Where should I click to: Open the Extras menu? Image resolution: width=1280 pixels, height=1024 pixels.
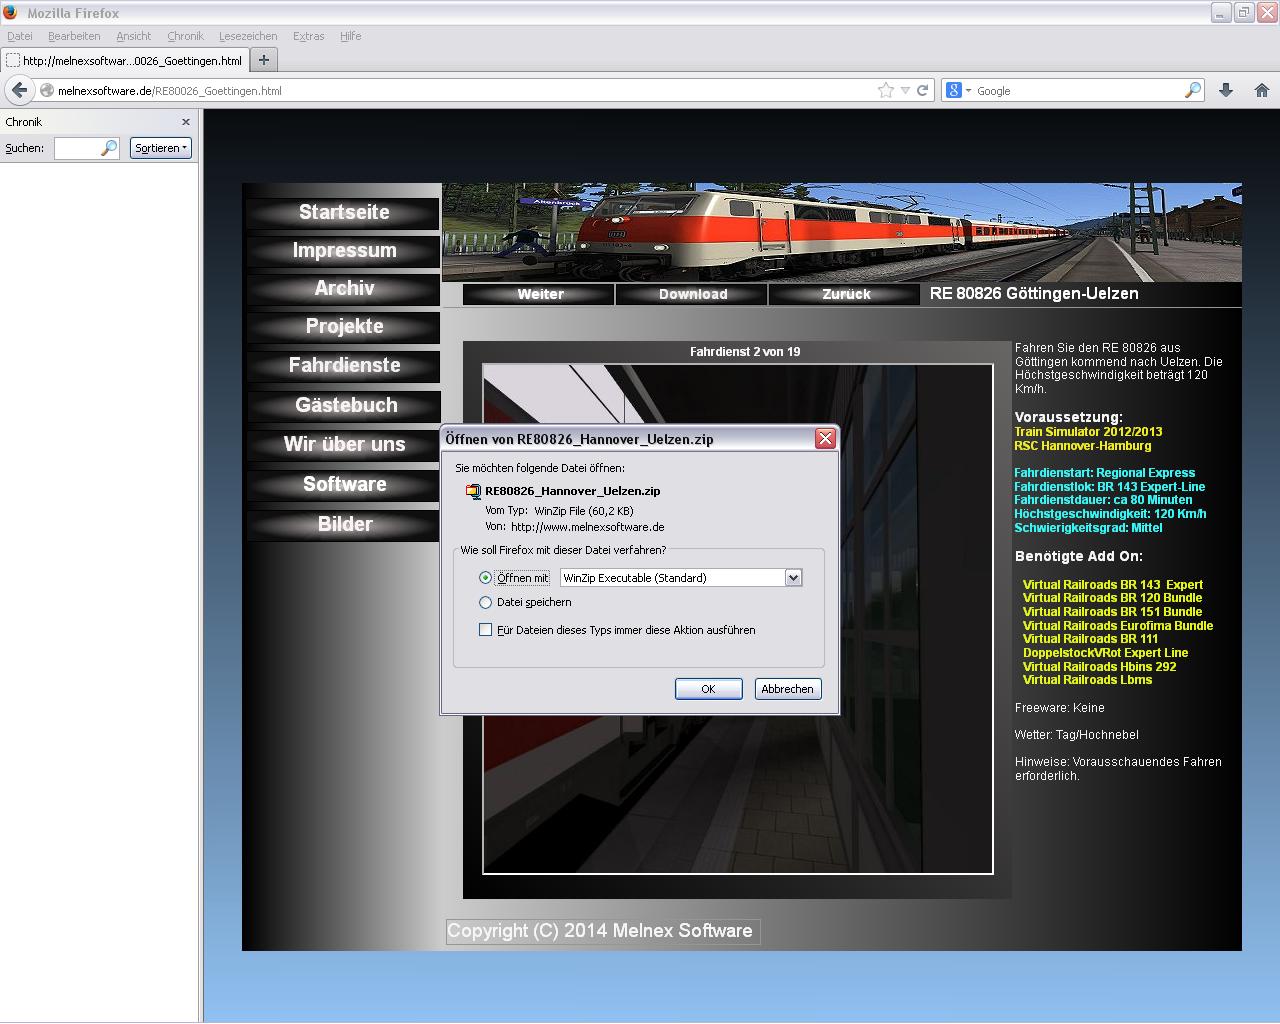point(308,36)
